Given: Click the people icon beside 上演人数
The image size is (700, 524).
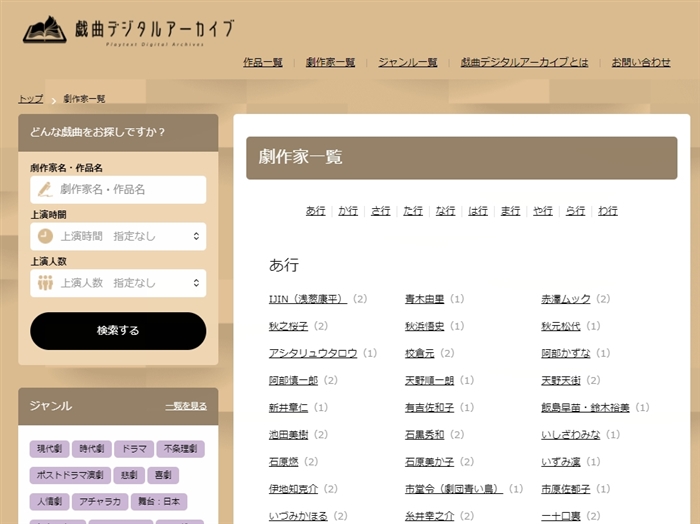Looking at the screenshot, I should [45, 283].
